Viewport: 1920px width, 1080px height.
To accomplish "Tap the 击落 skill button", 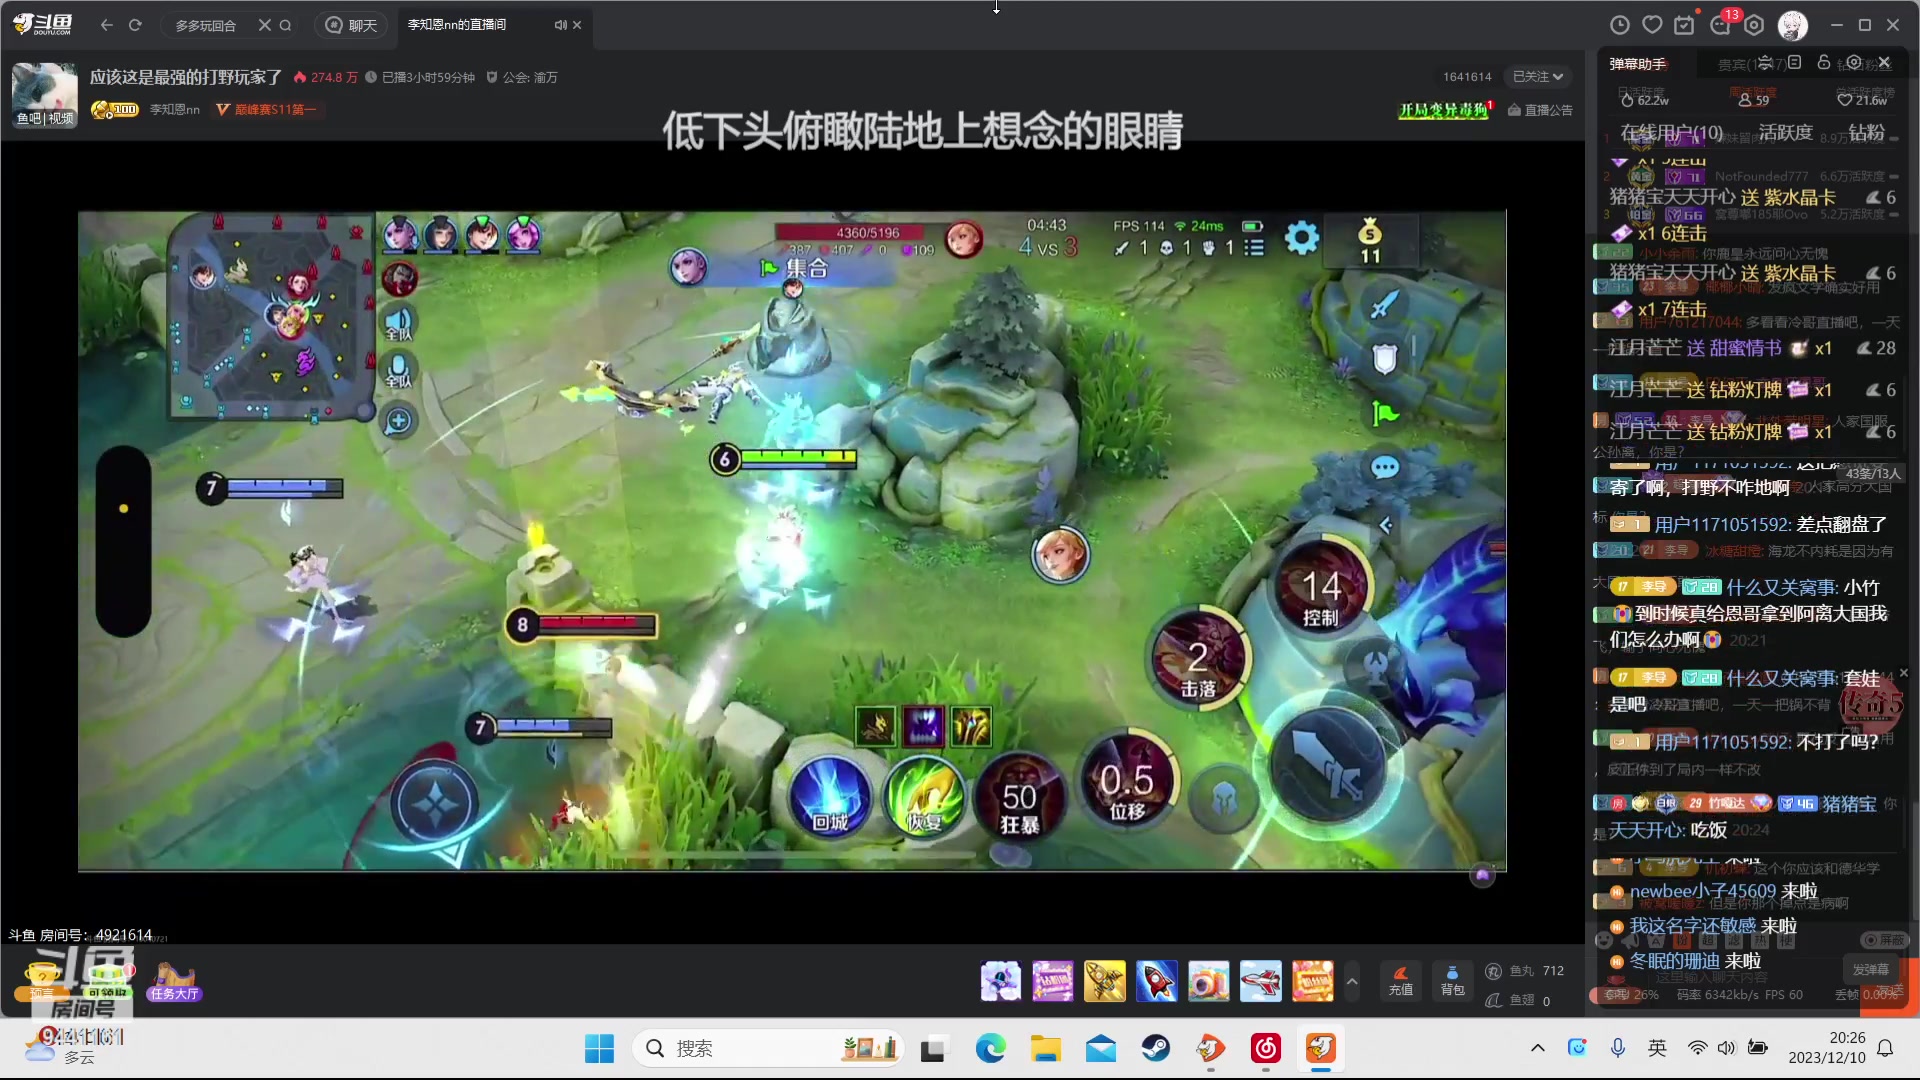I will (1198, 658).
